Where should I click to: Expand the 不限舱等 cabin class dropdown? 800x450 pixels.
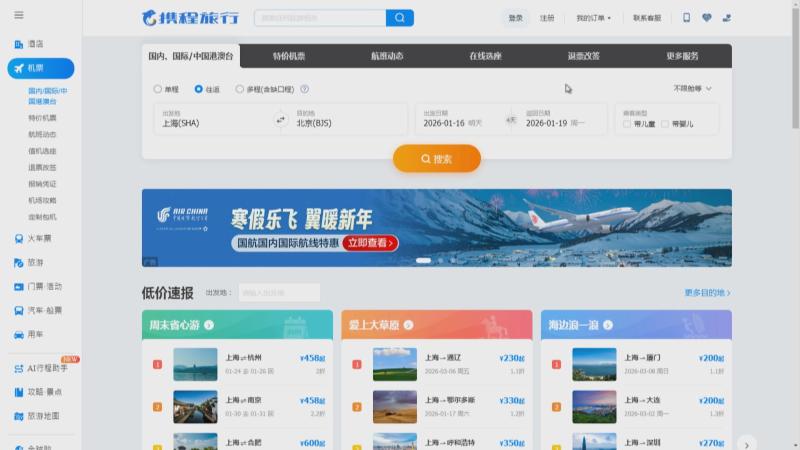692,89
